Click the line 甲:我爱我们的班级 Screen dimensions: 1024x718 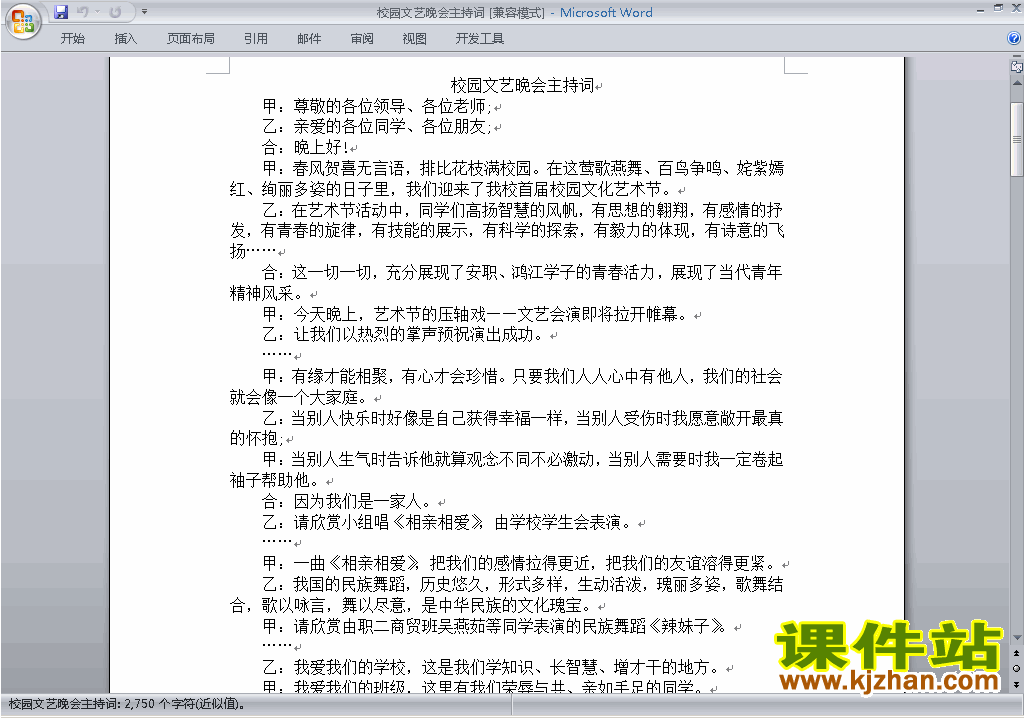(483, 686)
